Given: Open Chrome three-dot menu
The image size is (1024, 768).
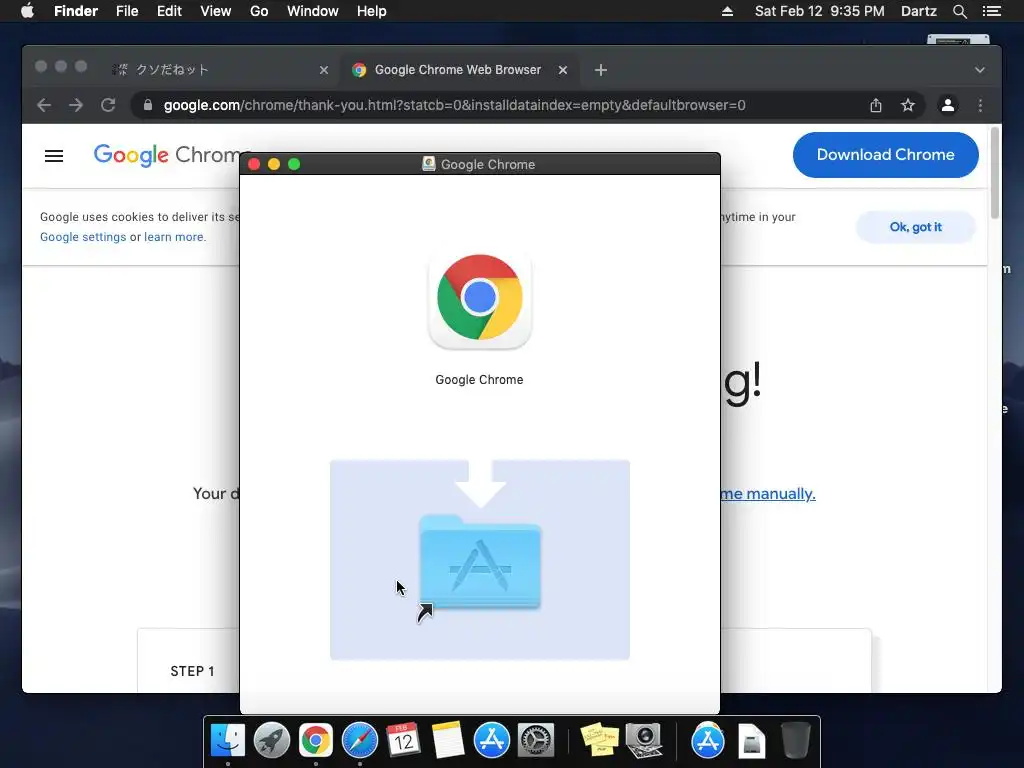Looking at the screenshot, I should (x=980, y=105).
